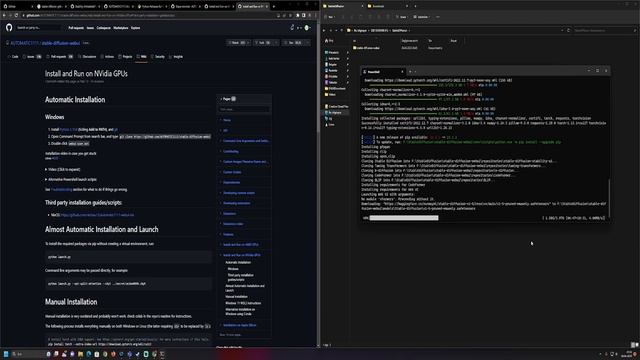Switch to the Projects tab
The image size is (640, 360).
click(x=125, y=57)
